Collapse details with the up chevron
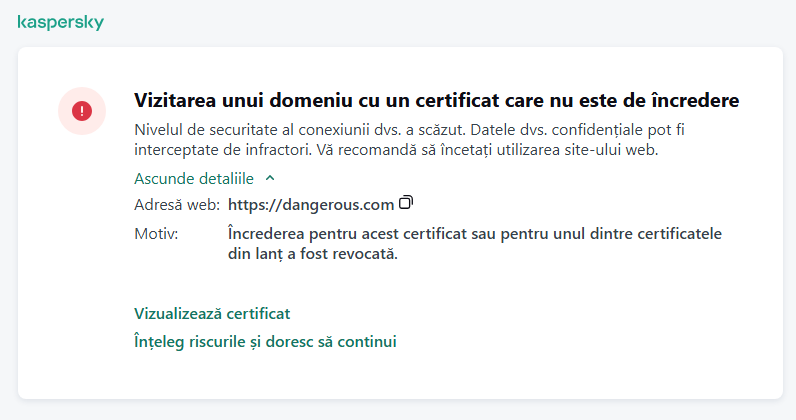The height and width of the screenshot is (420, 796). point(270,178)
